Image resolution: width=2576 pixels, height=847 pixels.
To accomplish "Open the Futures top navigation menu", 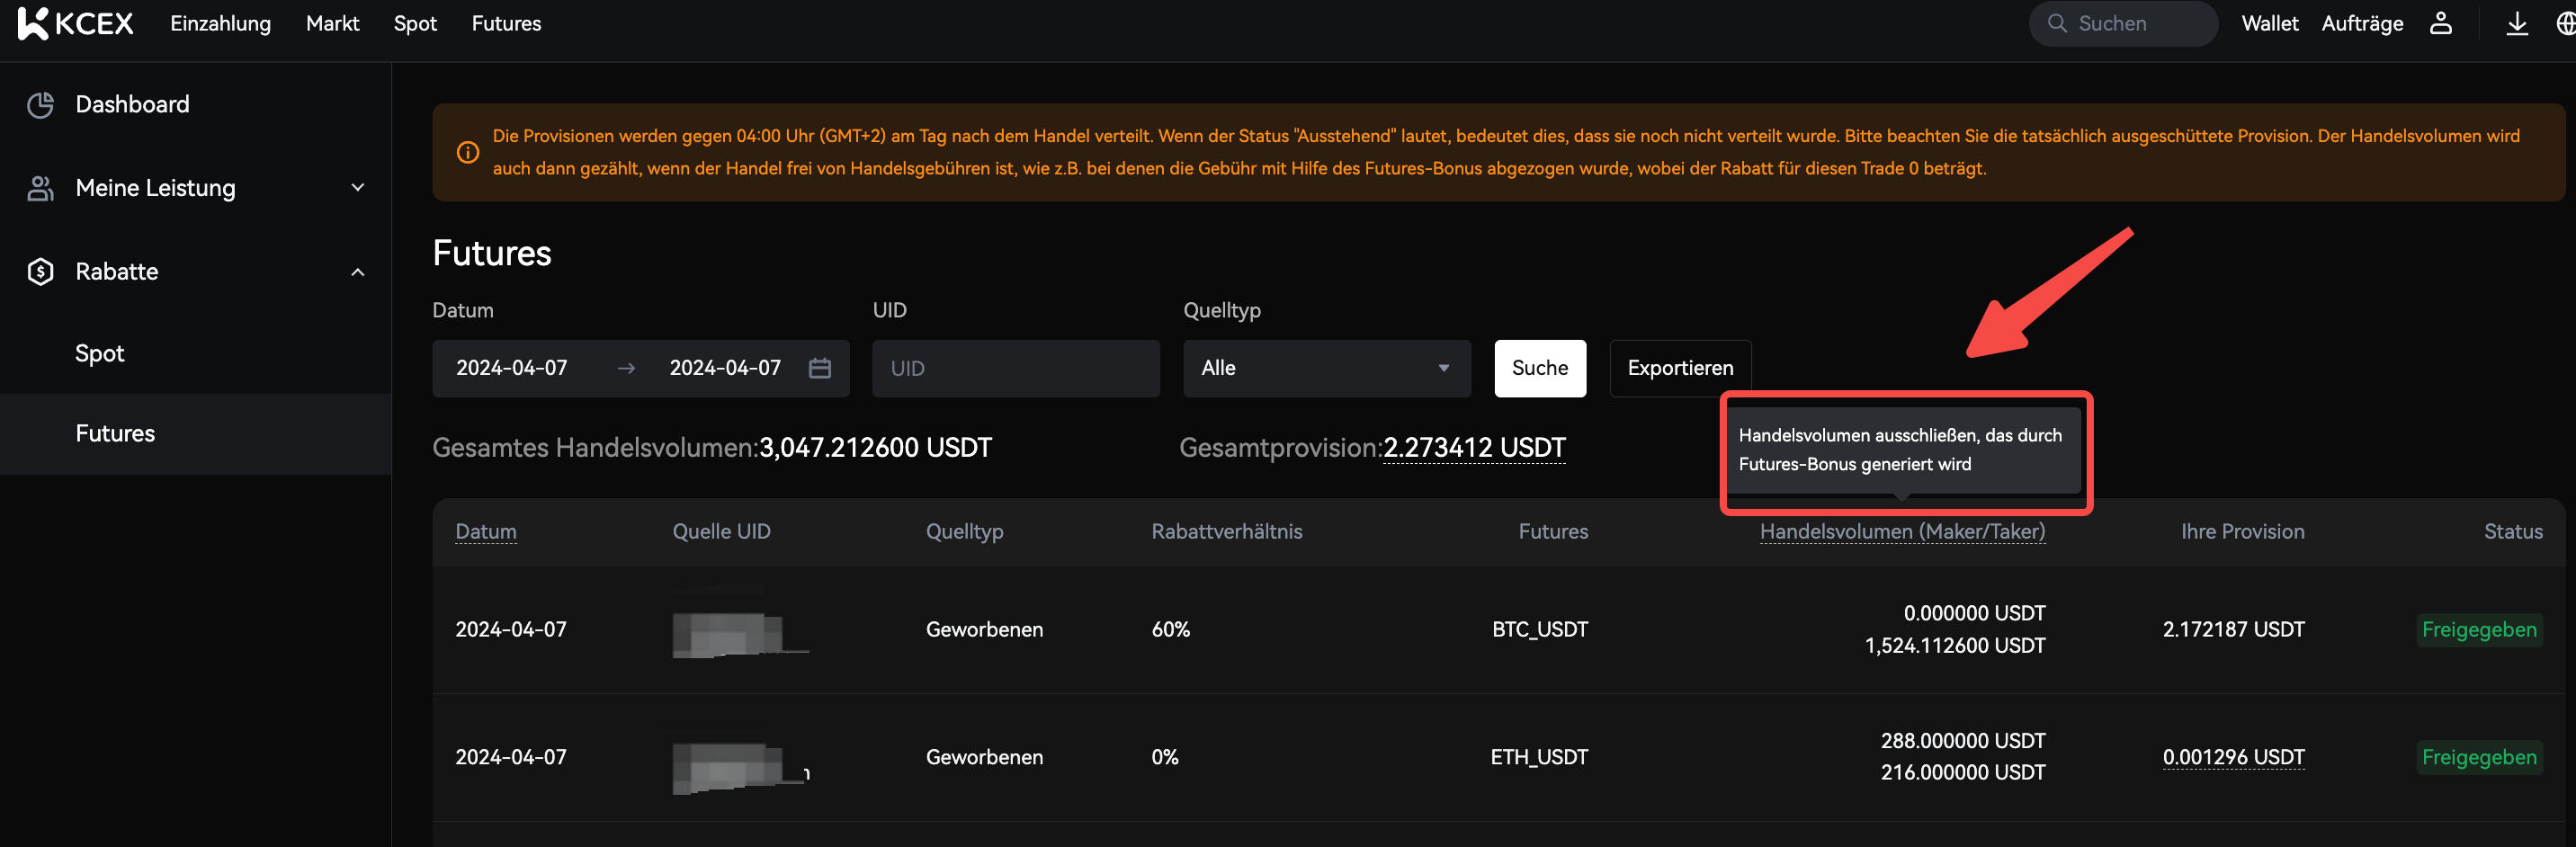I will (x=506, y=23).
